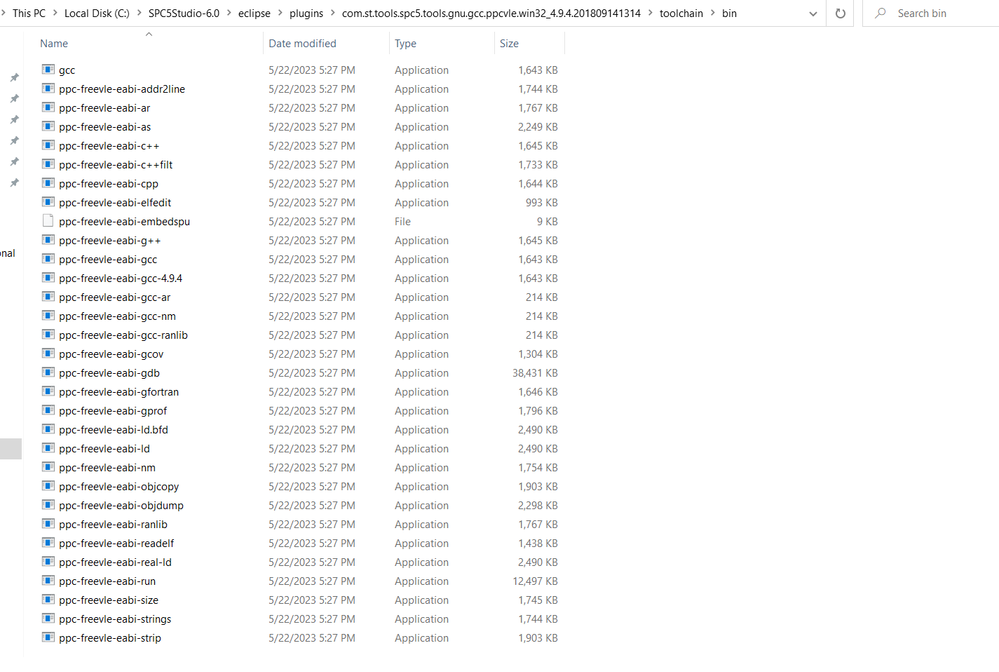Click the 12,497 KB size value

click(x=535, y=581)
